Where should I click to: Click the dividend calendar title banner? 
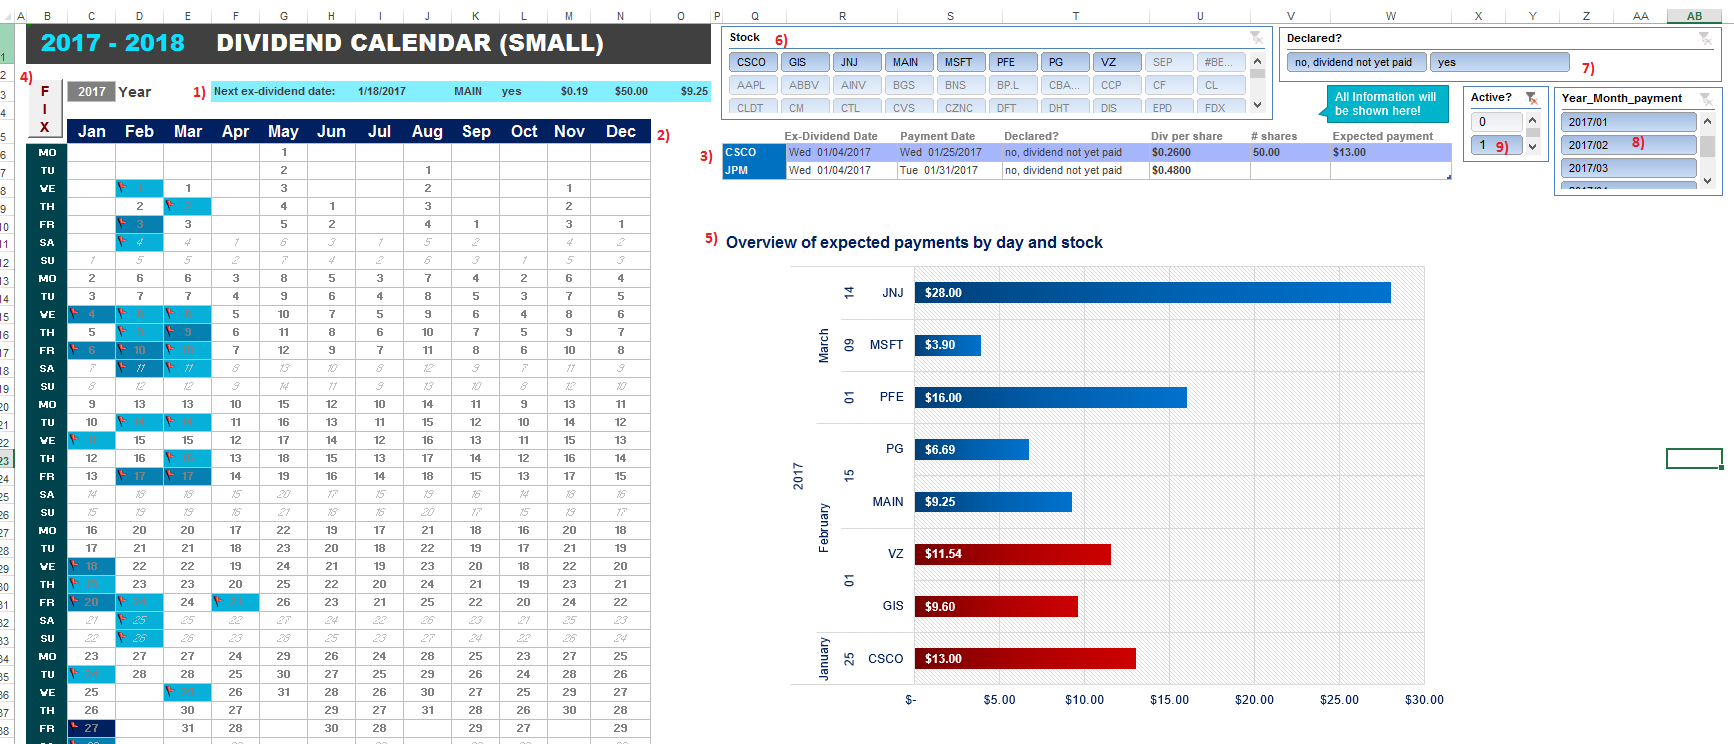click(x=367, y=43)
